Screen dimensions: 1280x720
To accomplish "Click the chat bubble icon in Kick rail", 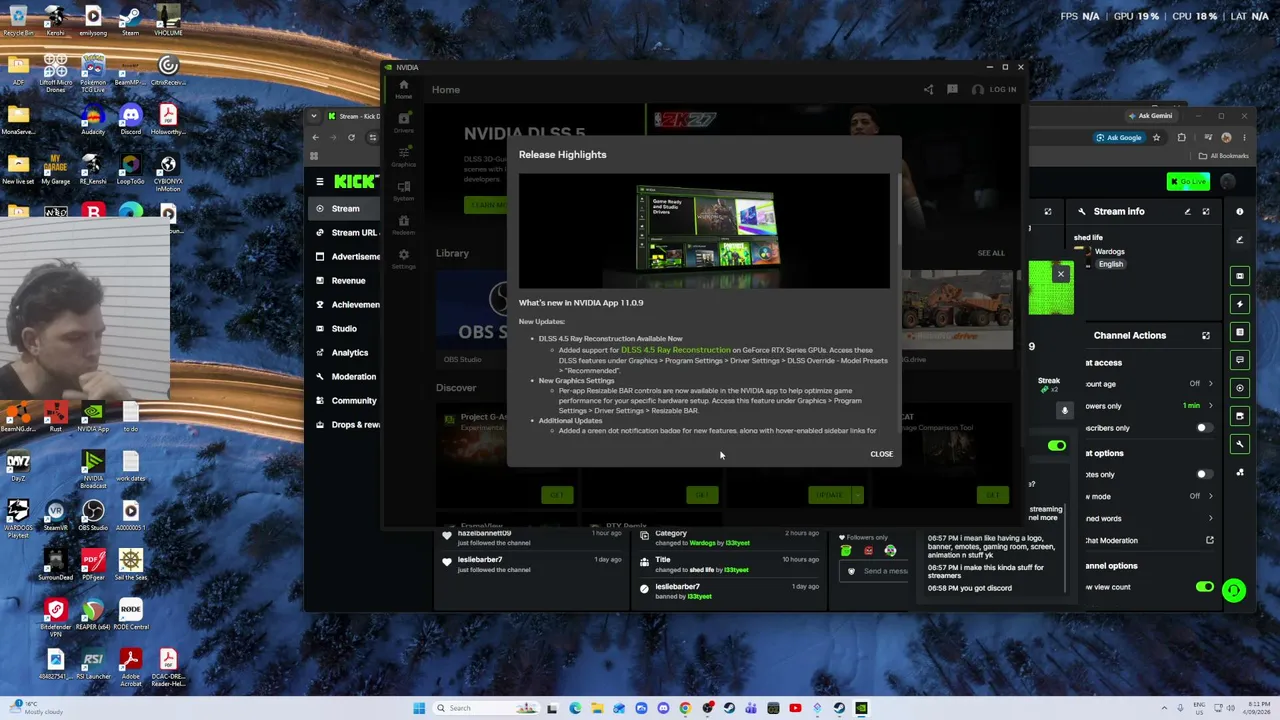I will tap(1240, 360).
